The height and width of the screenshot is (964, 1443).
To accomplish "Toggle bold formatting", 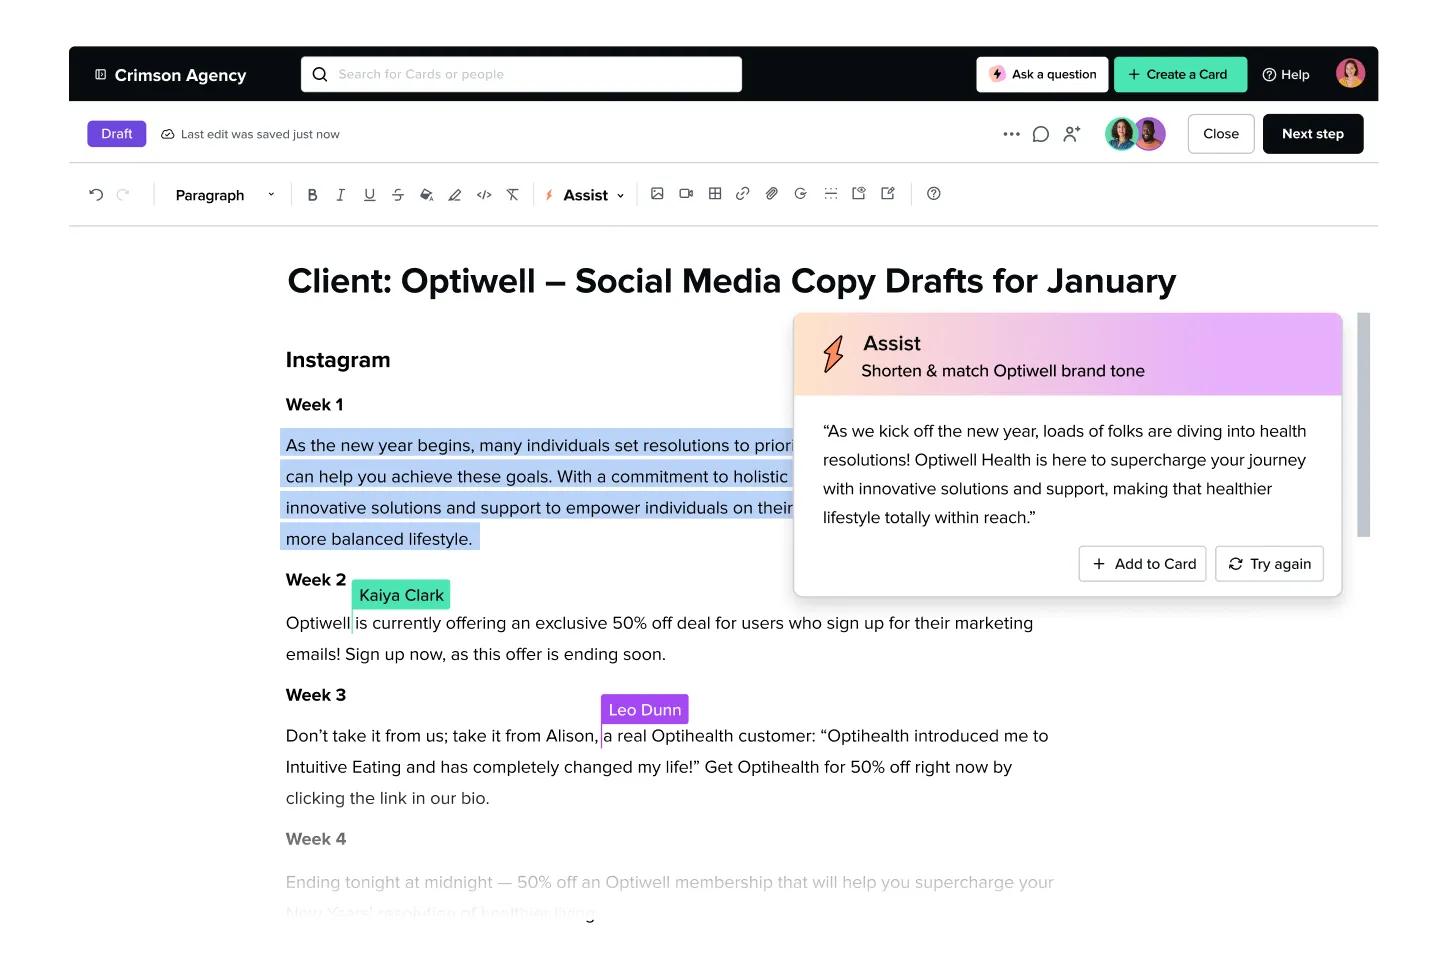I will (312, 194).
